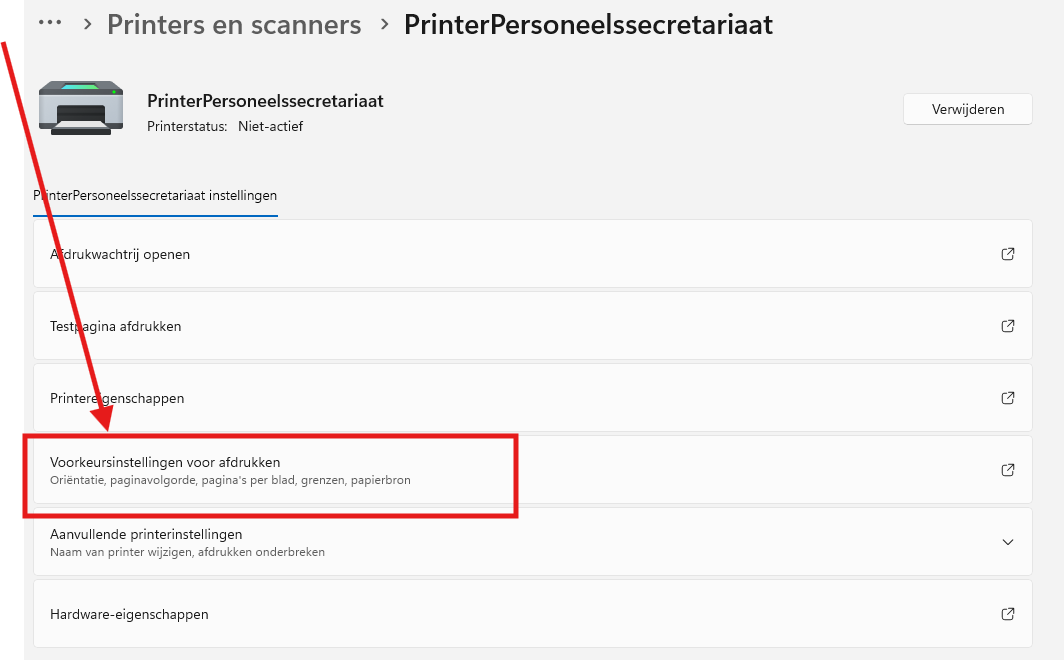Go back to Printers en scanners

tap(234, 24)
